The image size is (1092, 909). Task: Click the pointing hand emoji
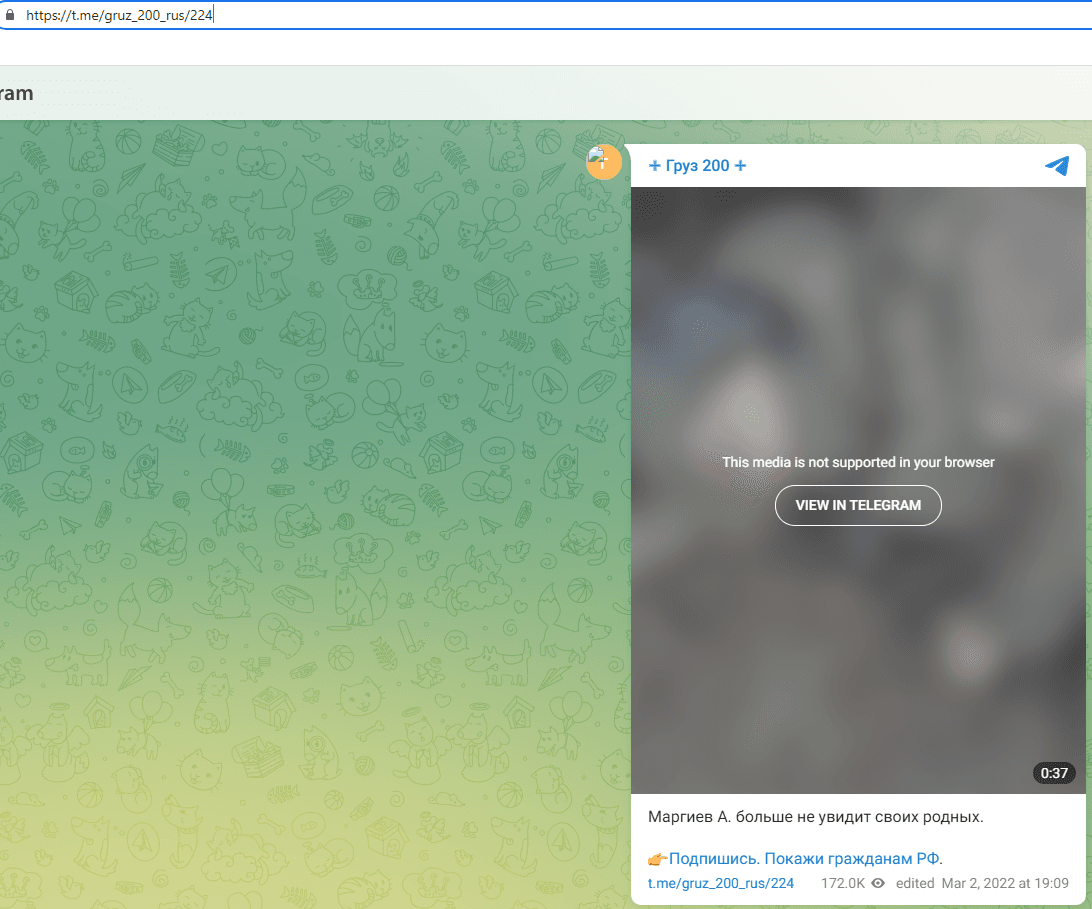click(x=657, y=860)
